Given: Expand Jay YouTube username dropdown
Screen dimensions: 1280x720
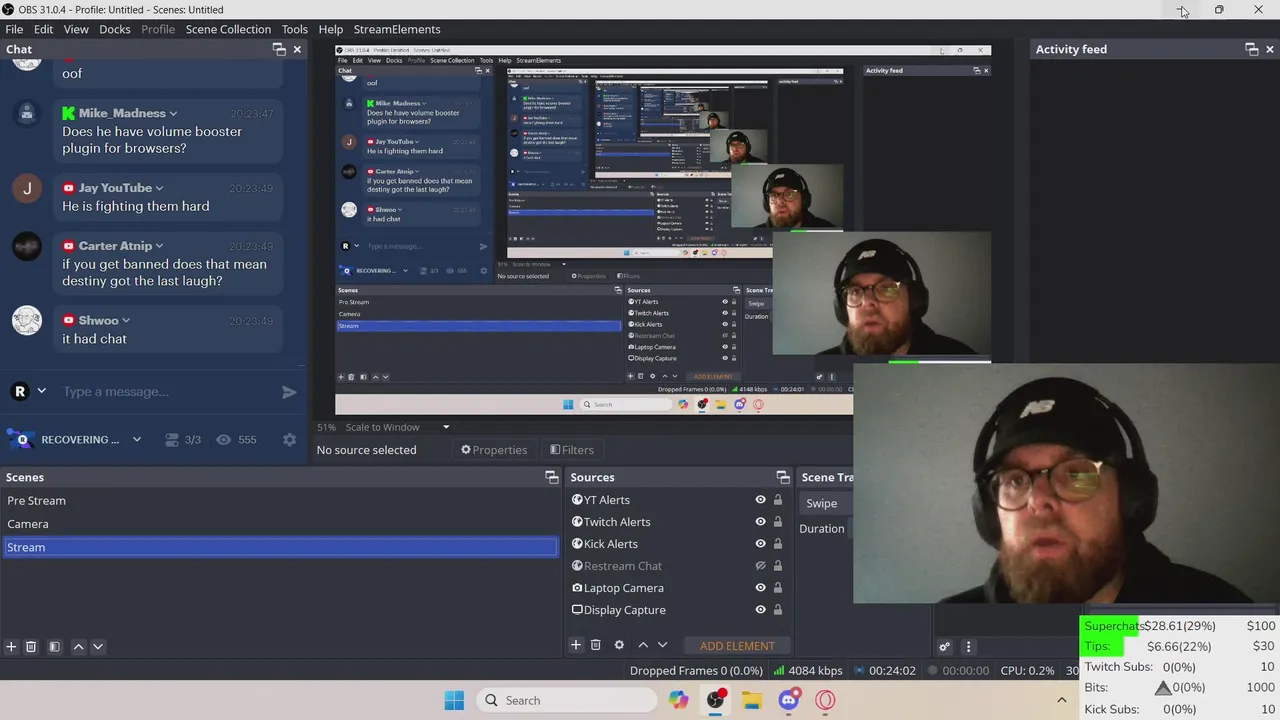Looking at the screenshot, I should coord(159,188).
